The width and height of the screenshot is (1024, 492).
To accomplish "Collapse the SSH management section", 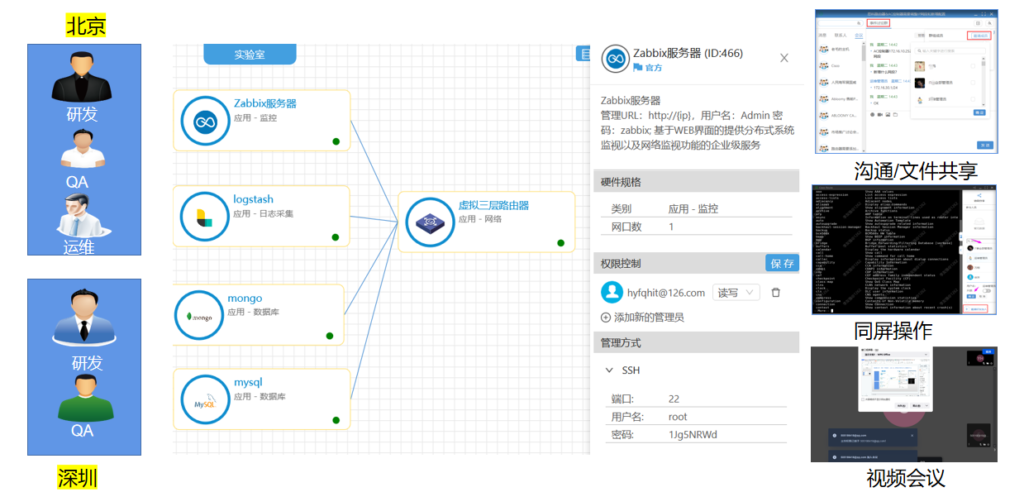I will [609, 370].
